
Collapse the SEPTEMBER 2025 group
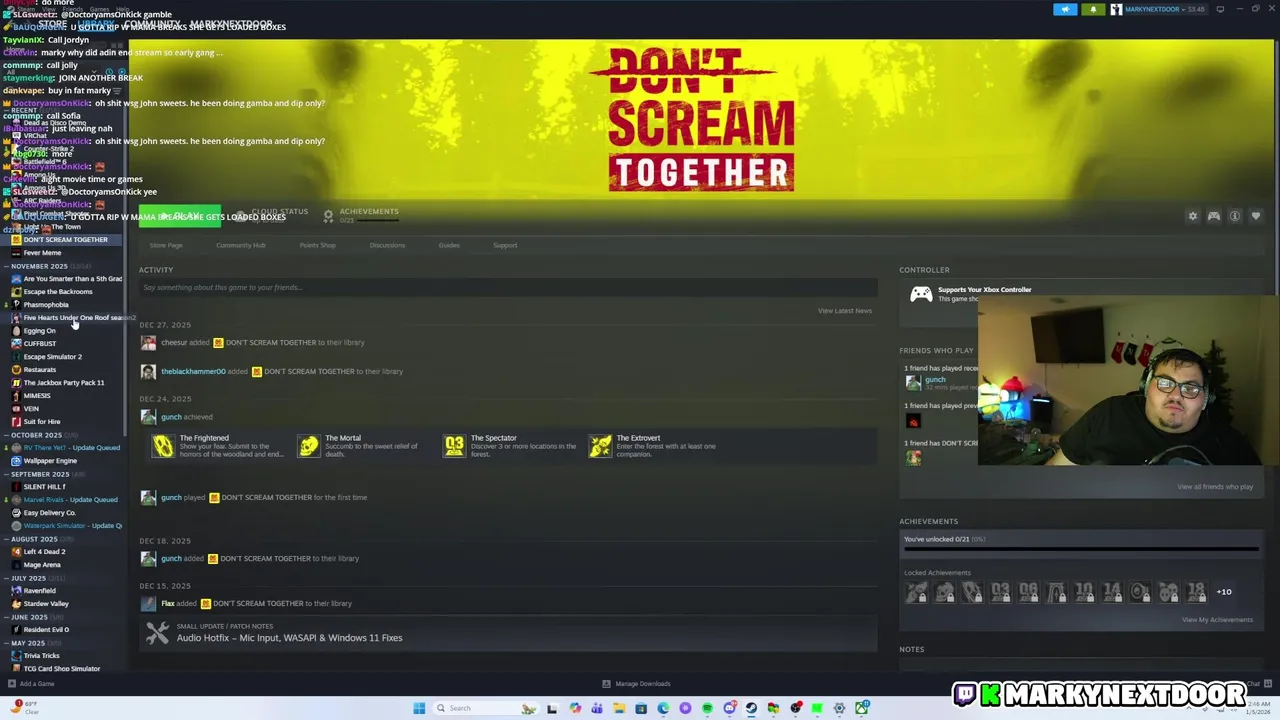[7, 474]
